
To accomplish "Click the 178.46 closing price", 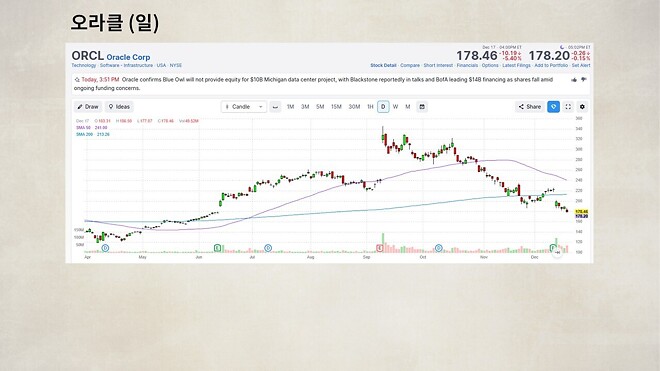I will click(x=477, y=56).
